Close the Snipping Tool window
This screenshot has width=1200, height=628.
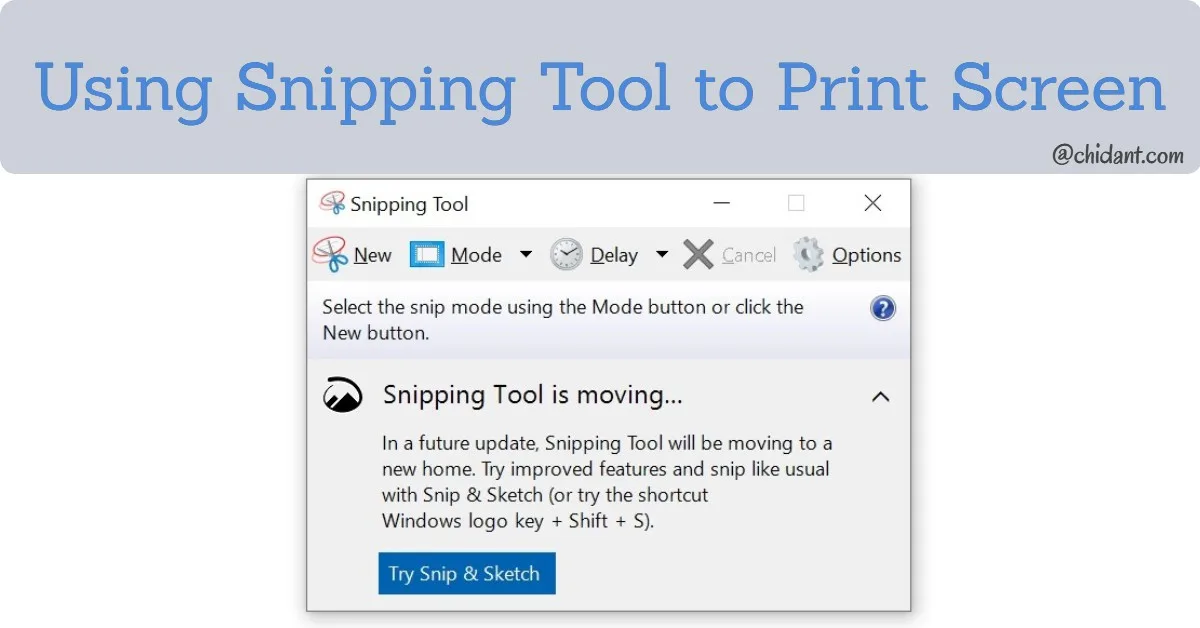point(873,203)
